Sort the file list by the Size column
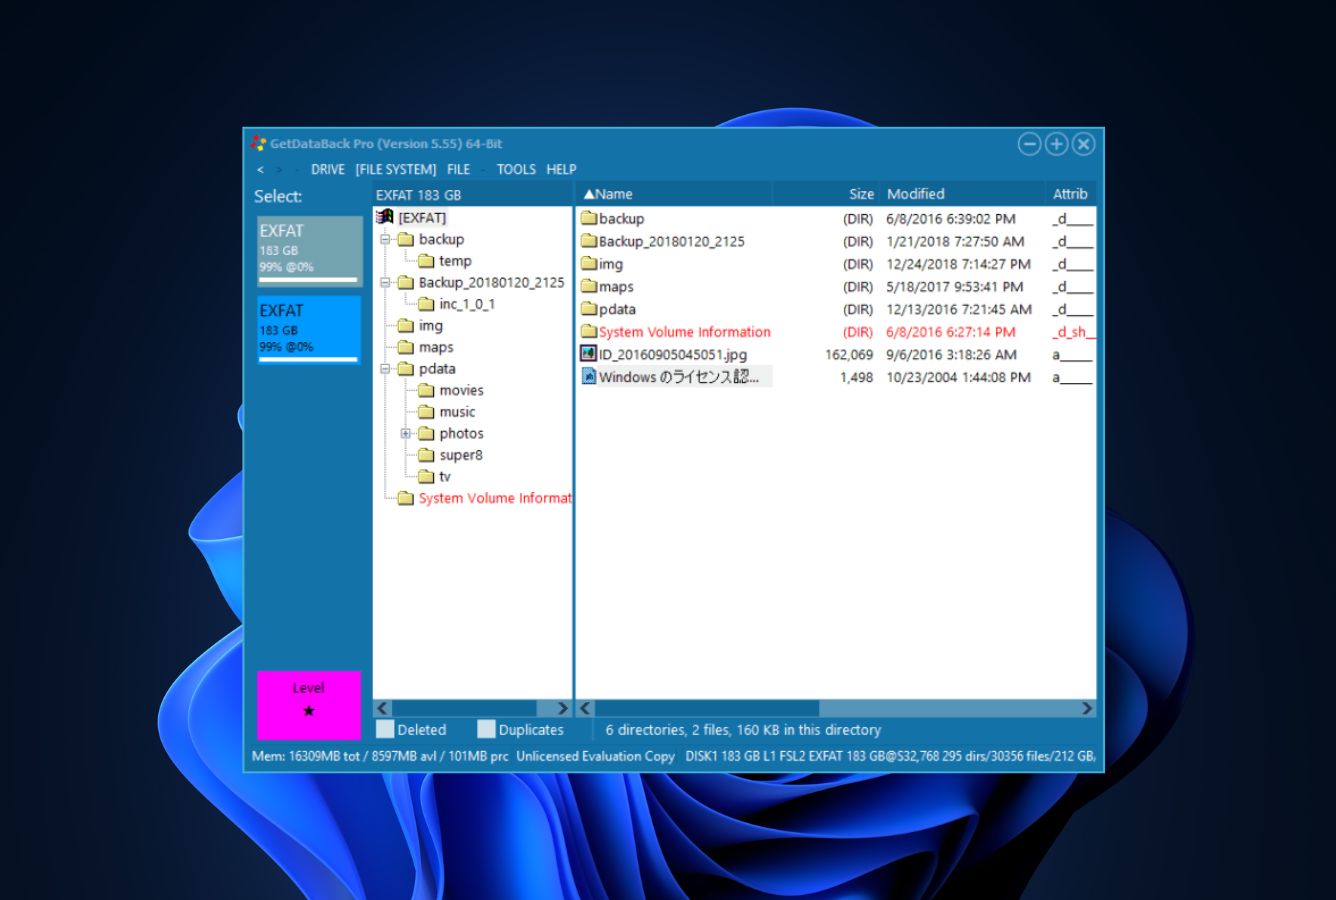The width and height of the screenshot is (1336, 900). click(826, 194)
